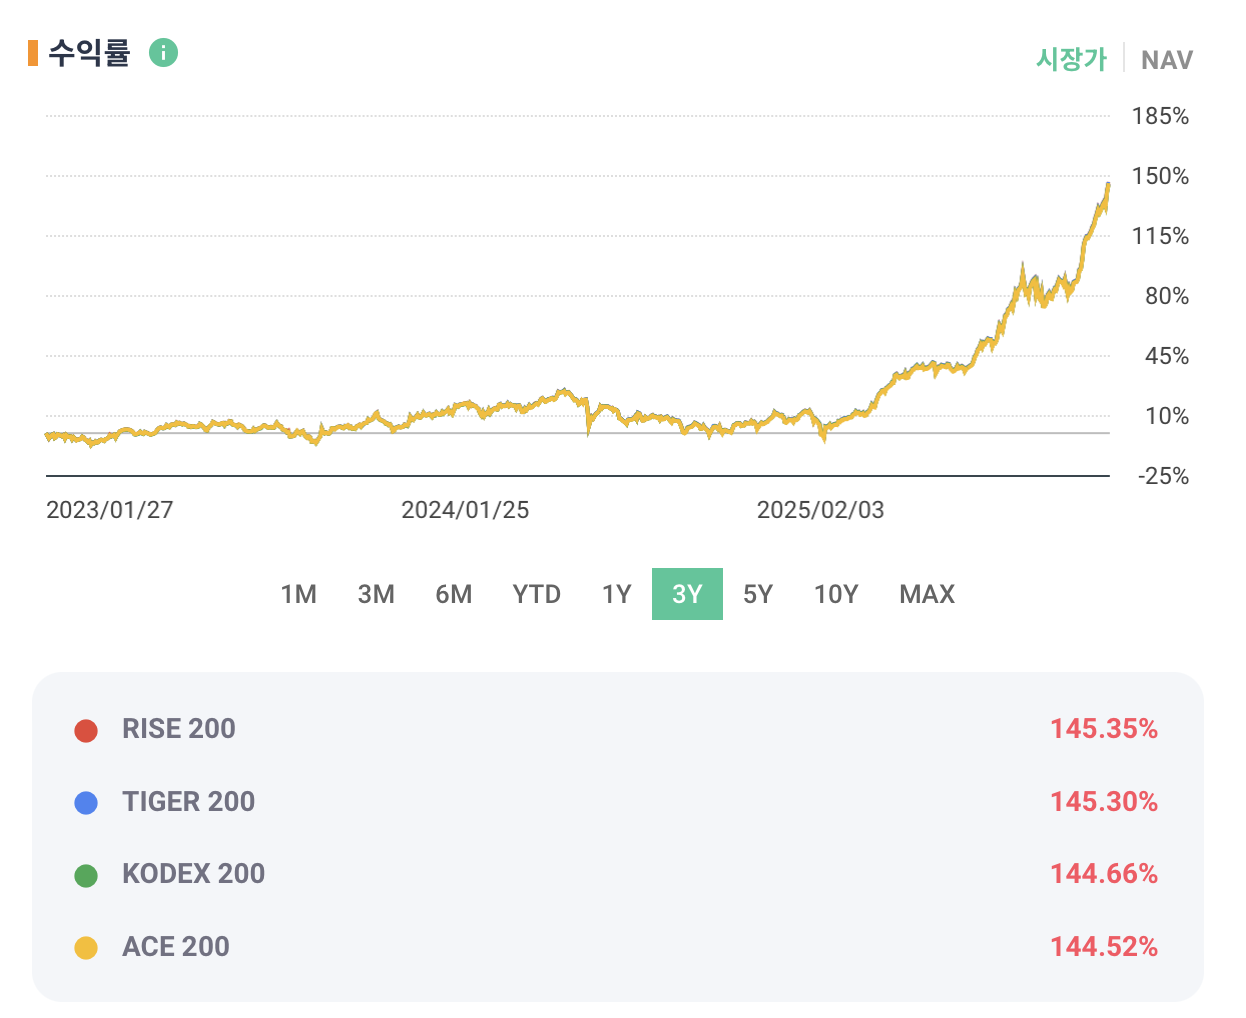The image size is (1246, 1018).
Task: Select the 3M period tab
Action: pos(376,594)
